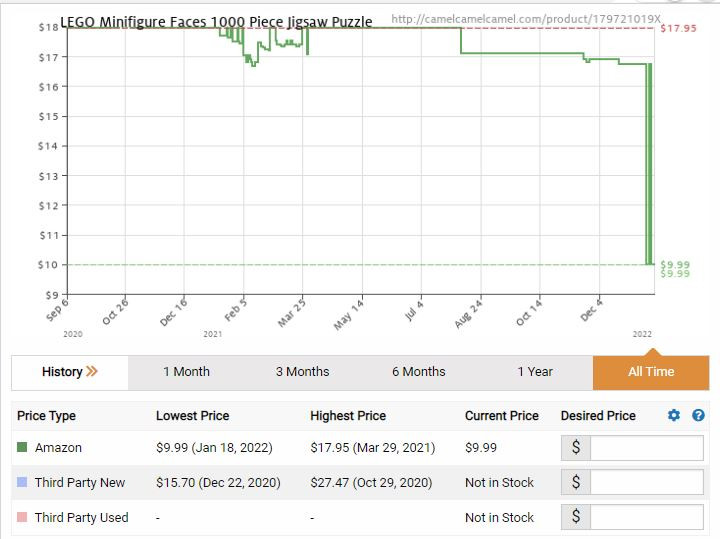The height and width of the screenshot is (539, 720).
Task: Open the History tab
Action: [70, 372]
